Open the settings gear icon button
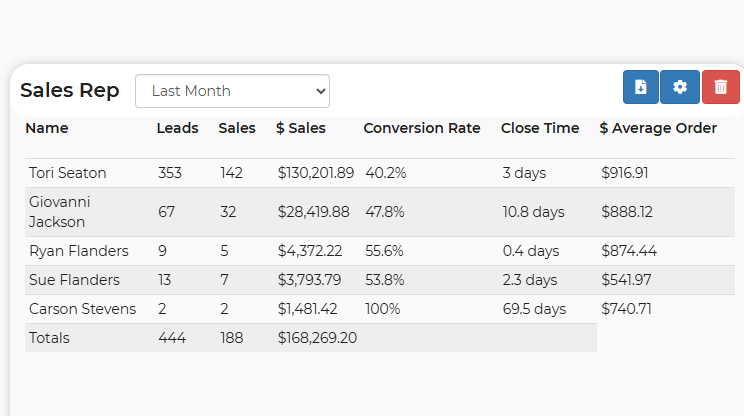The height and width of the screenshot is (416, 744). click(680, 87)
